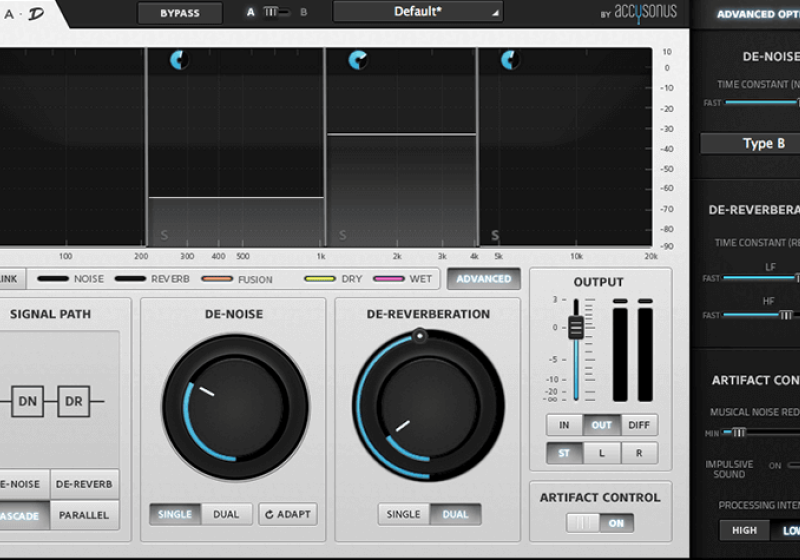Click the blue band knob above 1k
Viewport: 800px width, 560px height.
click(357, 61)
